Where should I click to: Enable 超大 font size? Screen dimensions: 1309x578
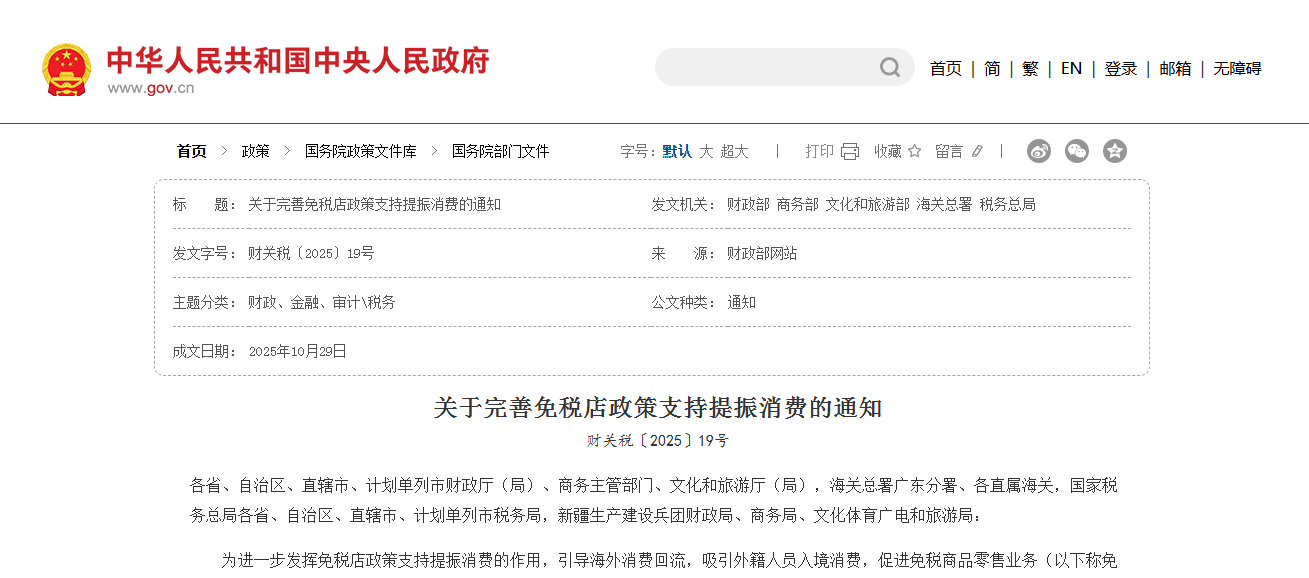click(x=733, y=151)
